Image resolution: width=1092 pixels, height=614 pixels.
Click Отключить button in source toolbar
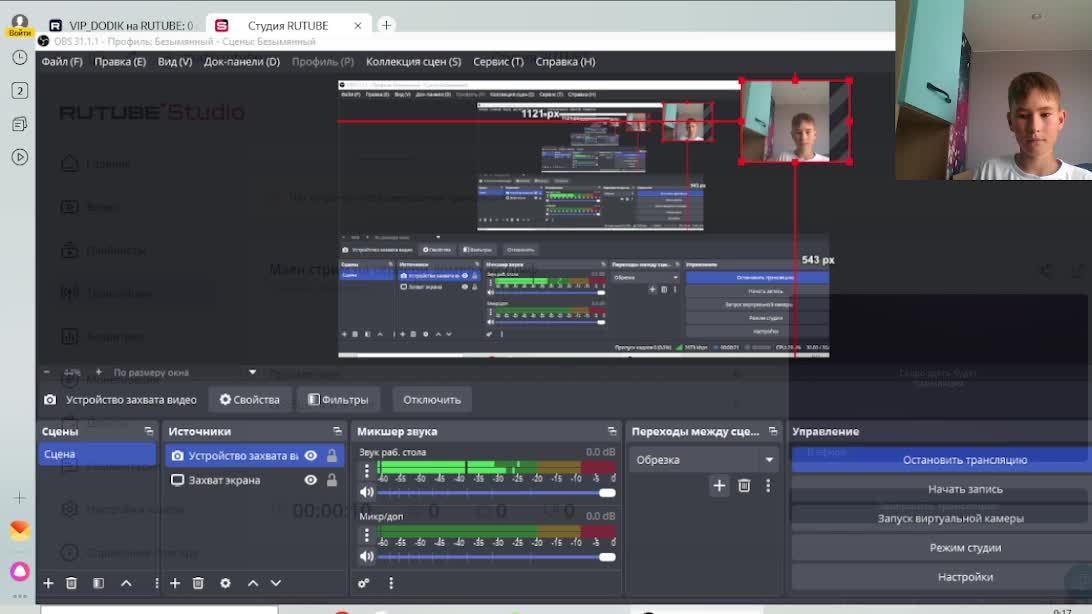[x=432, y=400]
